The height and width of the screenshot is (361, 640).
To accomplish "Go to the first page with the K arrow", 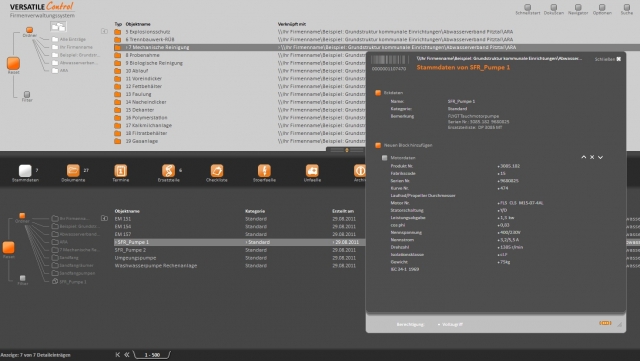I will click(118, 354).
